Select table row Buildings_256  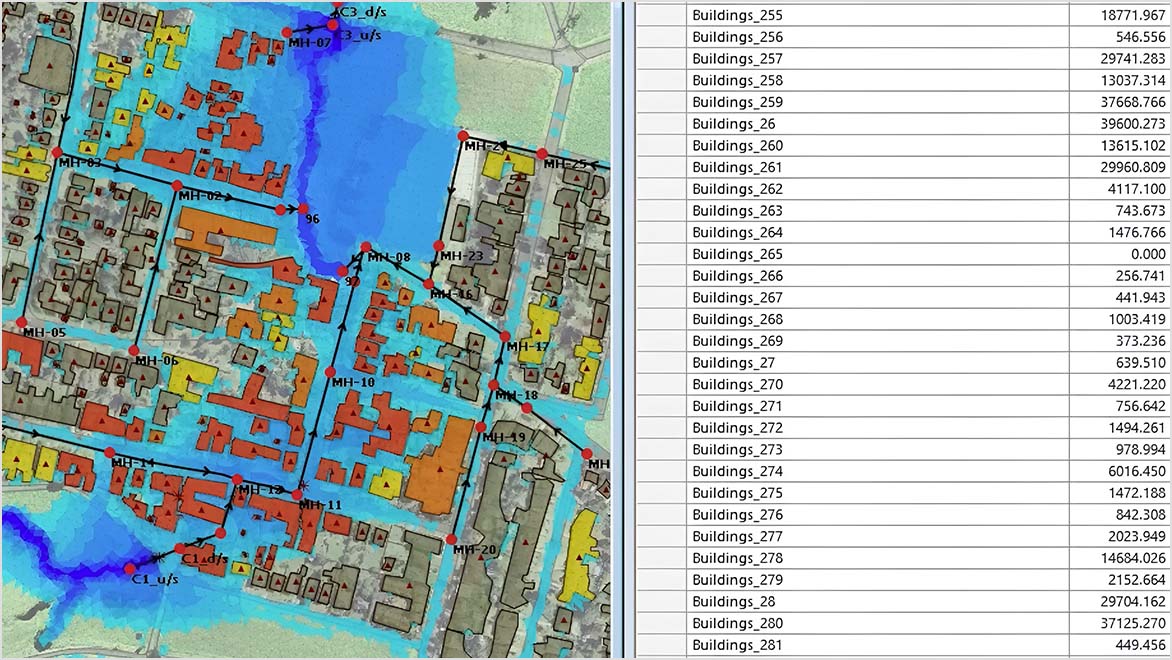(x=904, y=37)
